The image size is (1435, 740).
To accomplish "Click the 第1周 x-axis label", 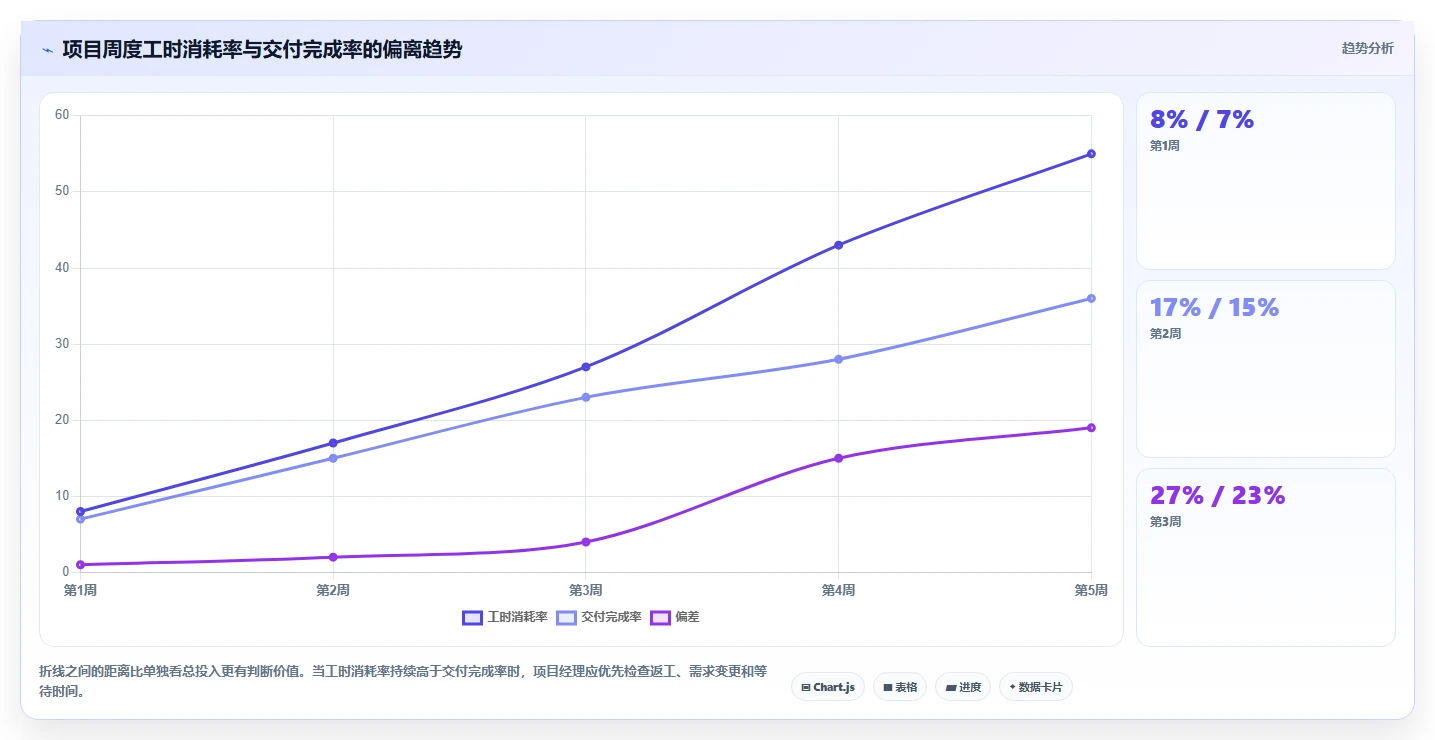I will (80, 590).
